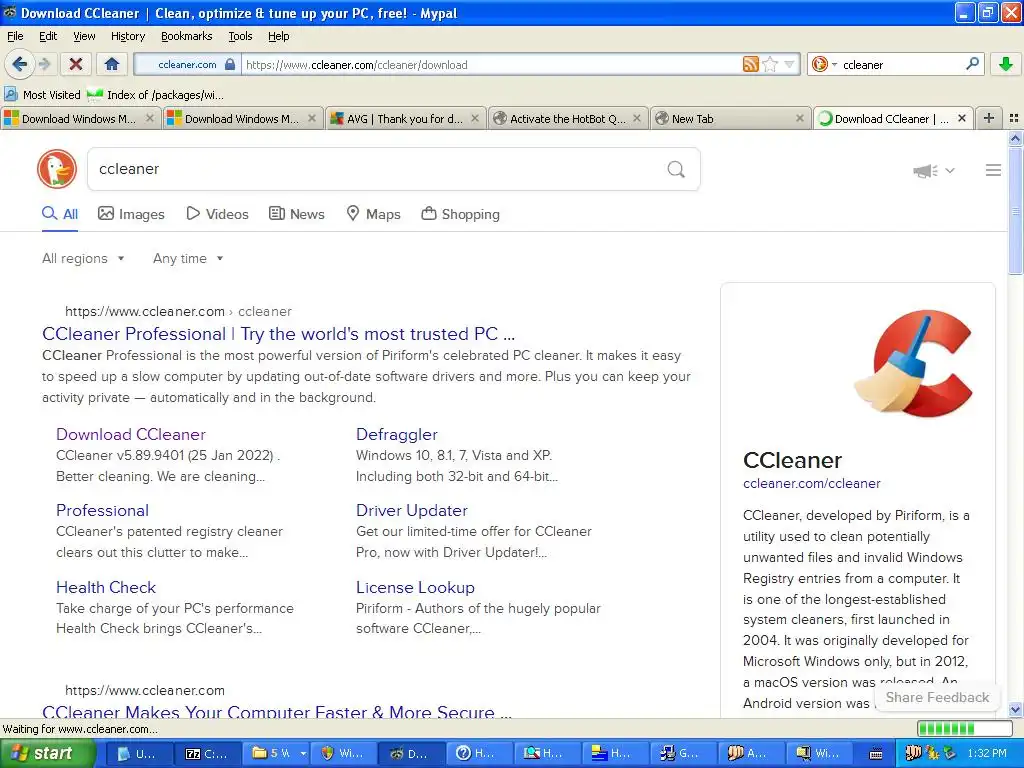Click the list all tabs grid icon

click(1014, 118)
